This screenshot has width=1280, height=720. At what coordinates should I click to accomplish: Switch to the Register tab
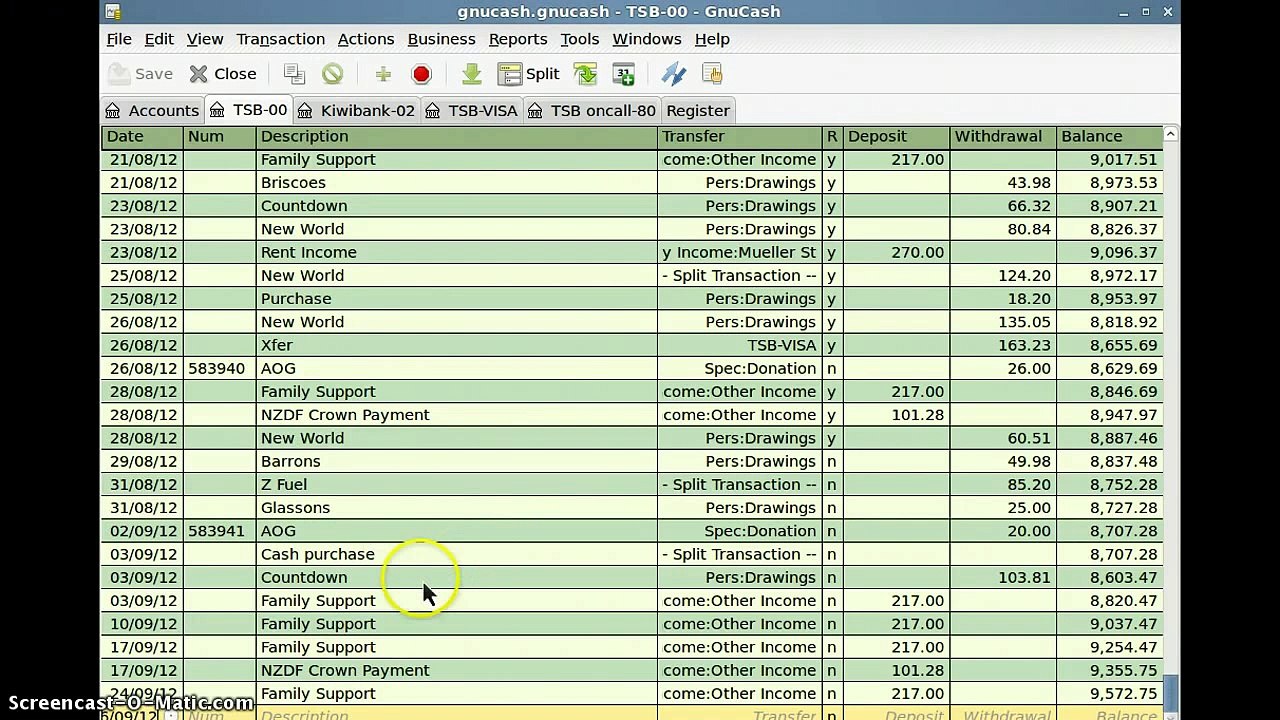pos(698,110)
